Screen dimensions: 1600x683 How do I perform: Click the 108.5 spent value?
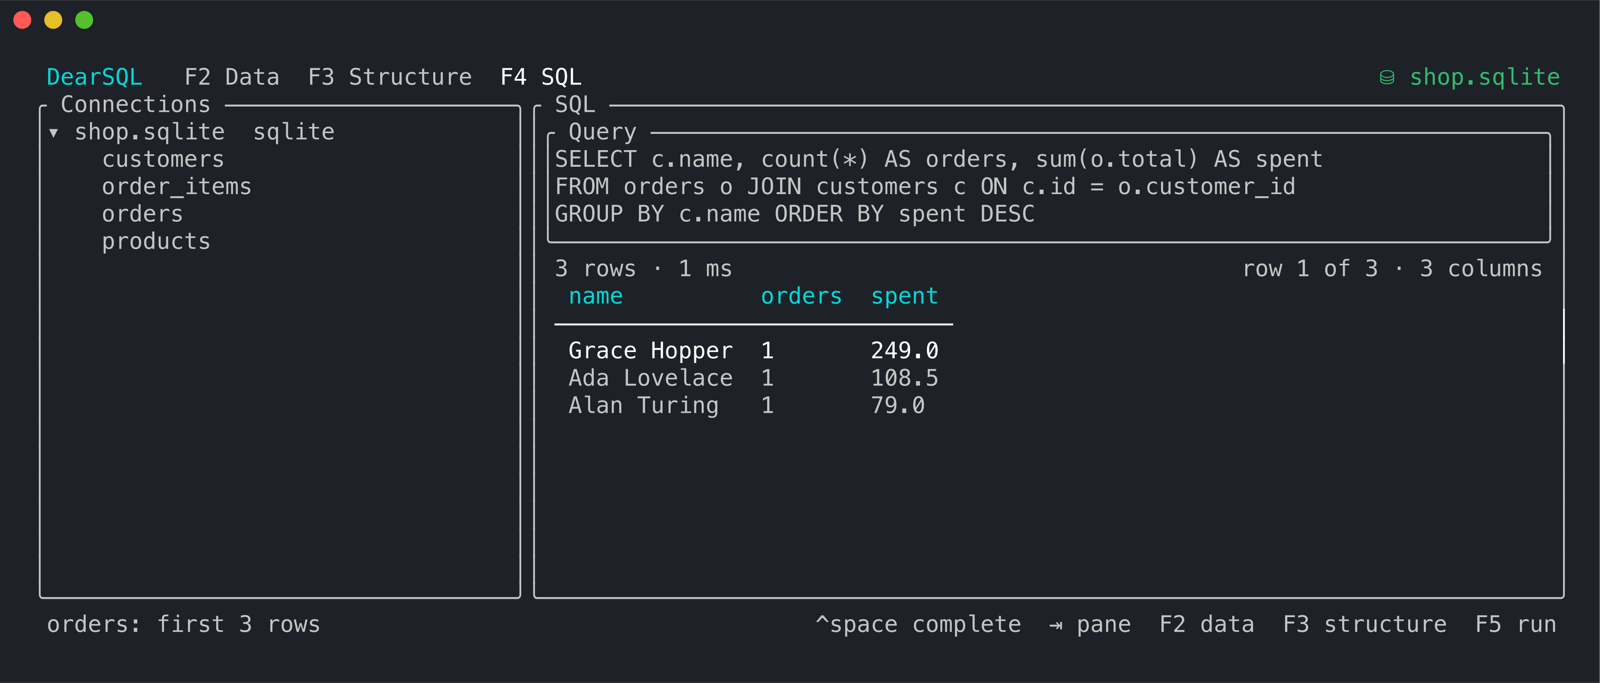click(904, 378)
